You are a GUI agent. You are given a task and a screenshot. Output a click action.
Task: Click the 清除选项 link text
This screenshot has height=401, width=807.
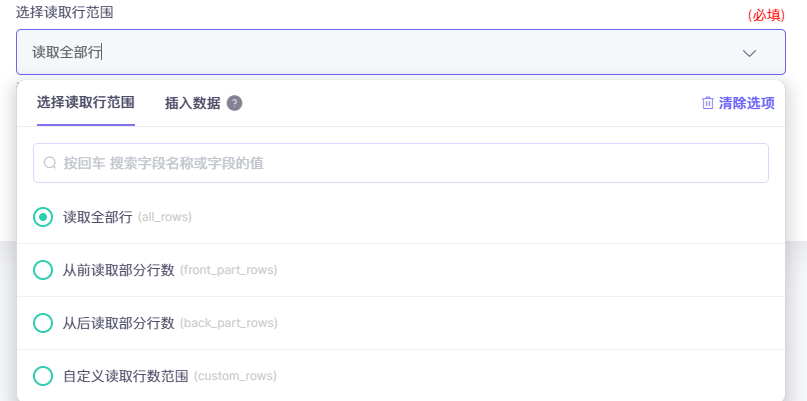[x=747, y=102]
